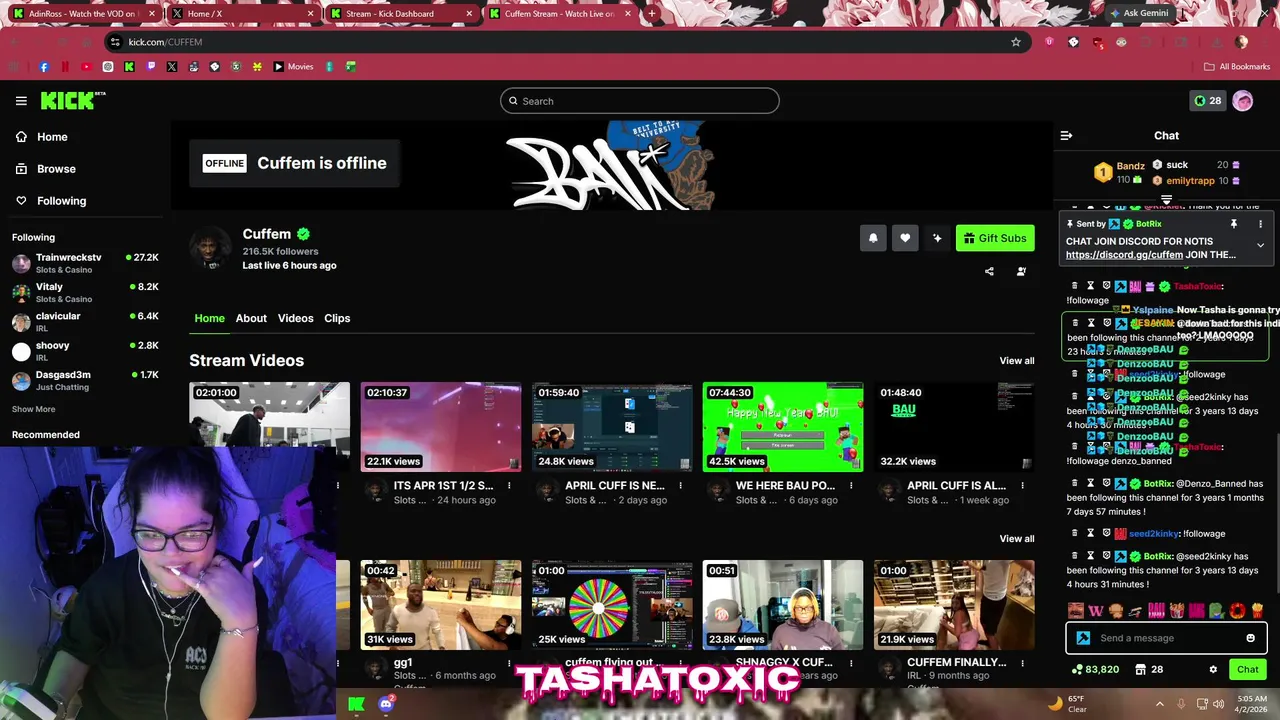Click the green Pepe quick emote
The width and height of the screenshot is (1280, 720).
pyautogui.click(x=1217, y=610)
